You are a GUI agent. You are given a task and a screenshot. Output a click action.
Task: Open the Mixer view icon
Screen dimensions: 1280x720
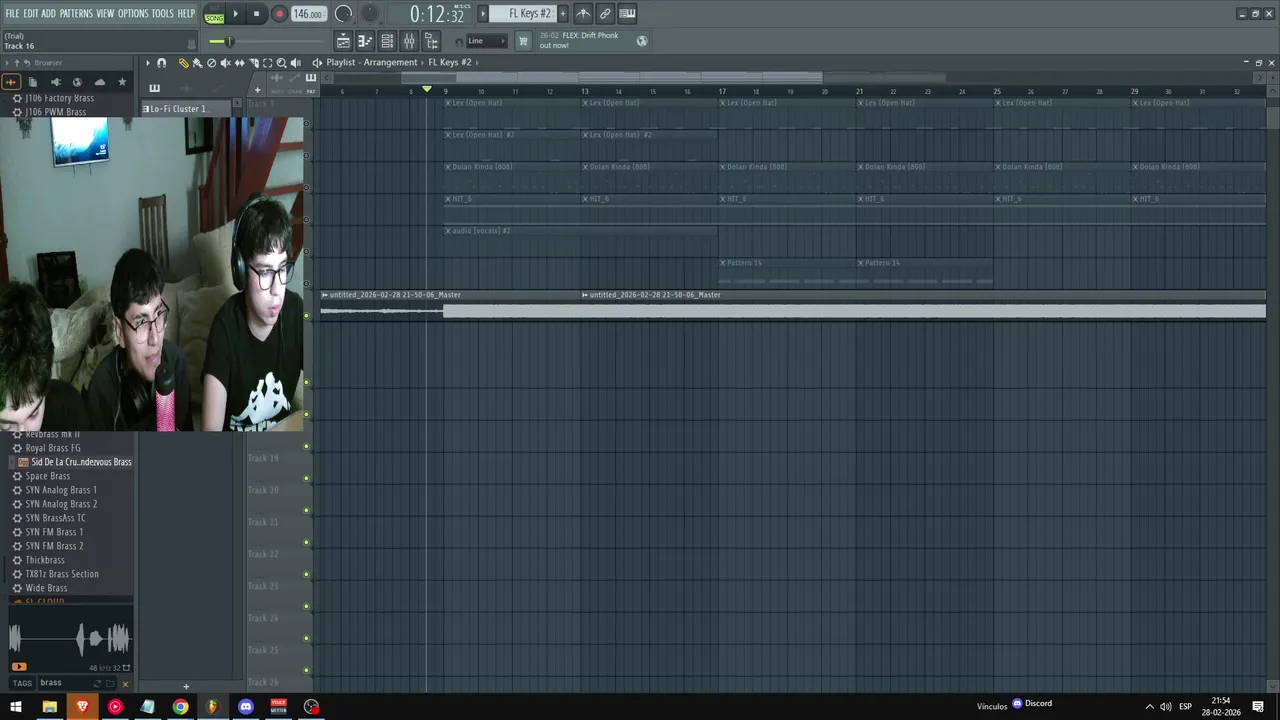coord(409,41)
